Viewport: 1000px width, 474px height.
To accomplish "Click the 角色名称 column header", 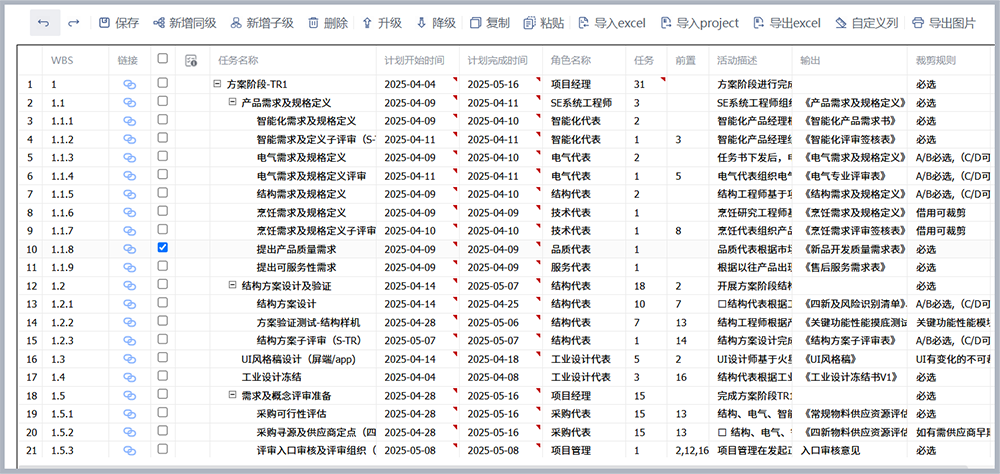I will click(x=571, y=61).
